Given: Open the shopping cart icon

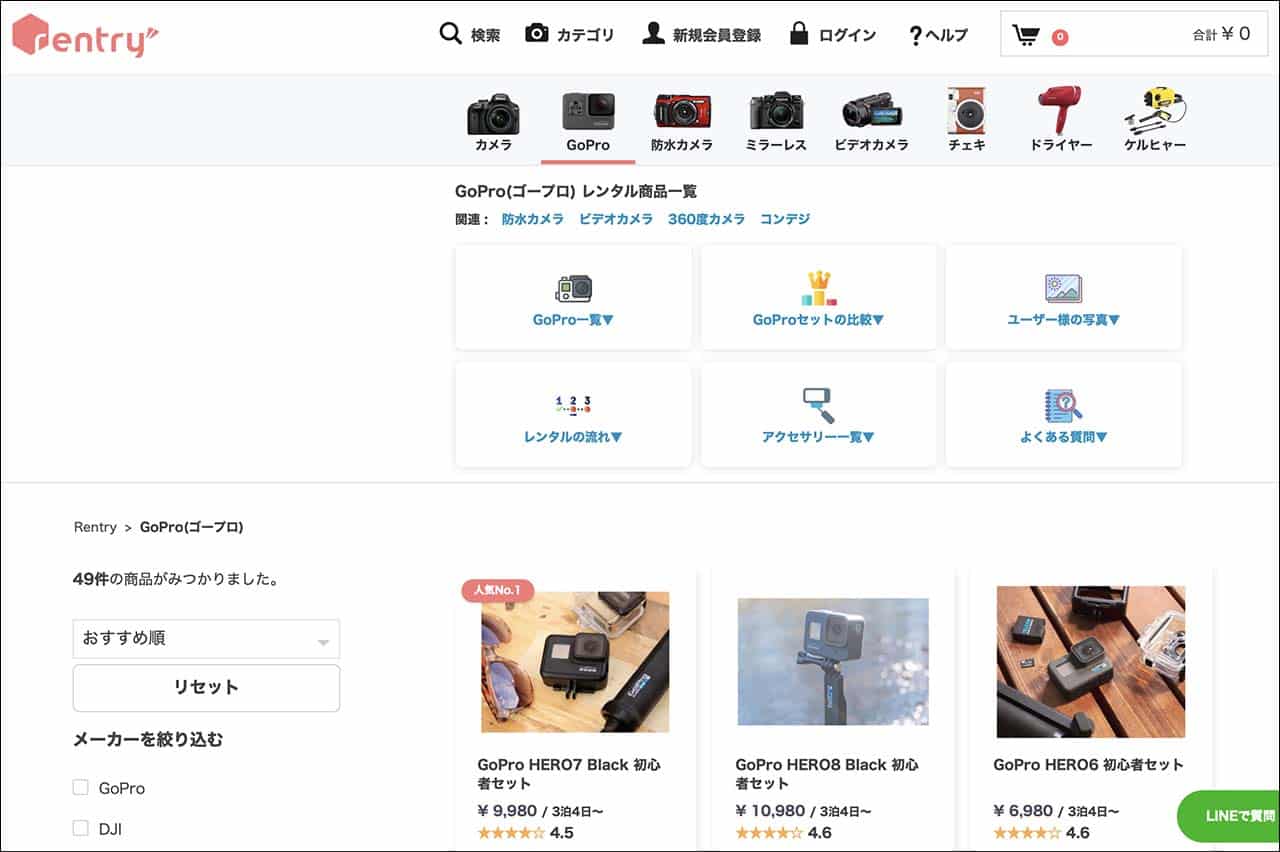Looking at the screenshot, I should click(1025, 36).
